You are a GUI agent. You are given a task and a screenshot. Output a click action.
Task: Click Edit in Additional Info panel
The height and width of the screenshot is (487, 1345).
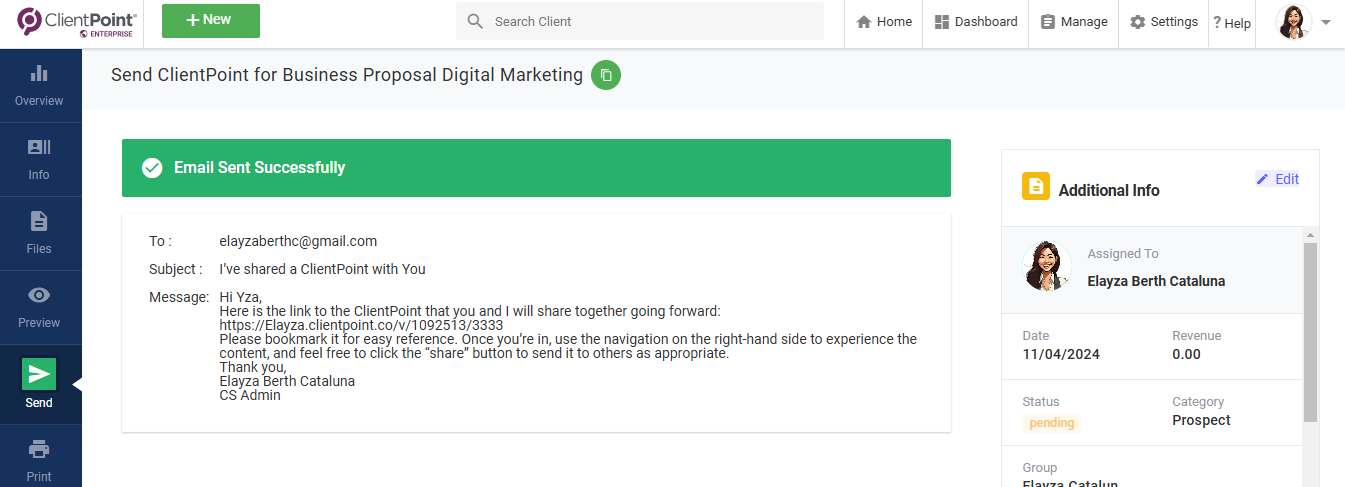click(x=1278, y=179)
